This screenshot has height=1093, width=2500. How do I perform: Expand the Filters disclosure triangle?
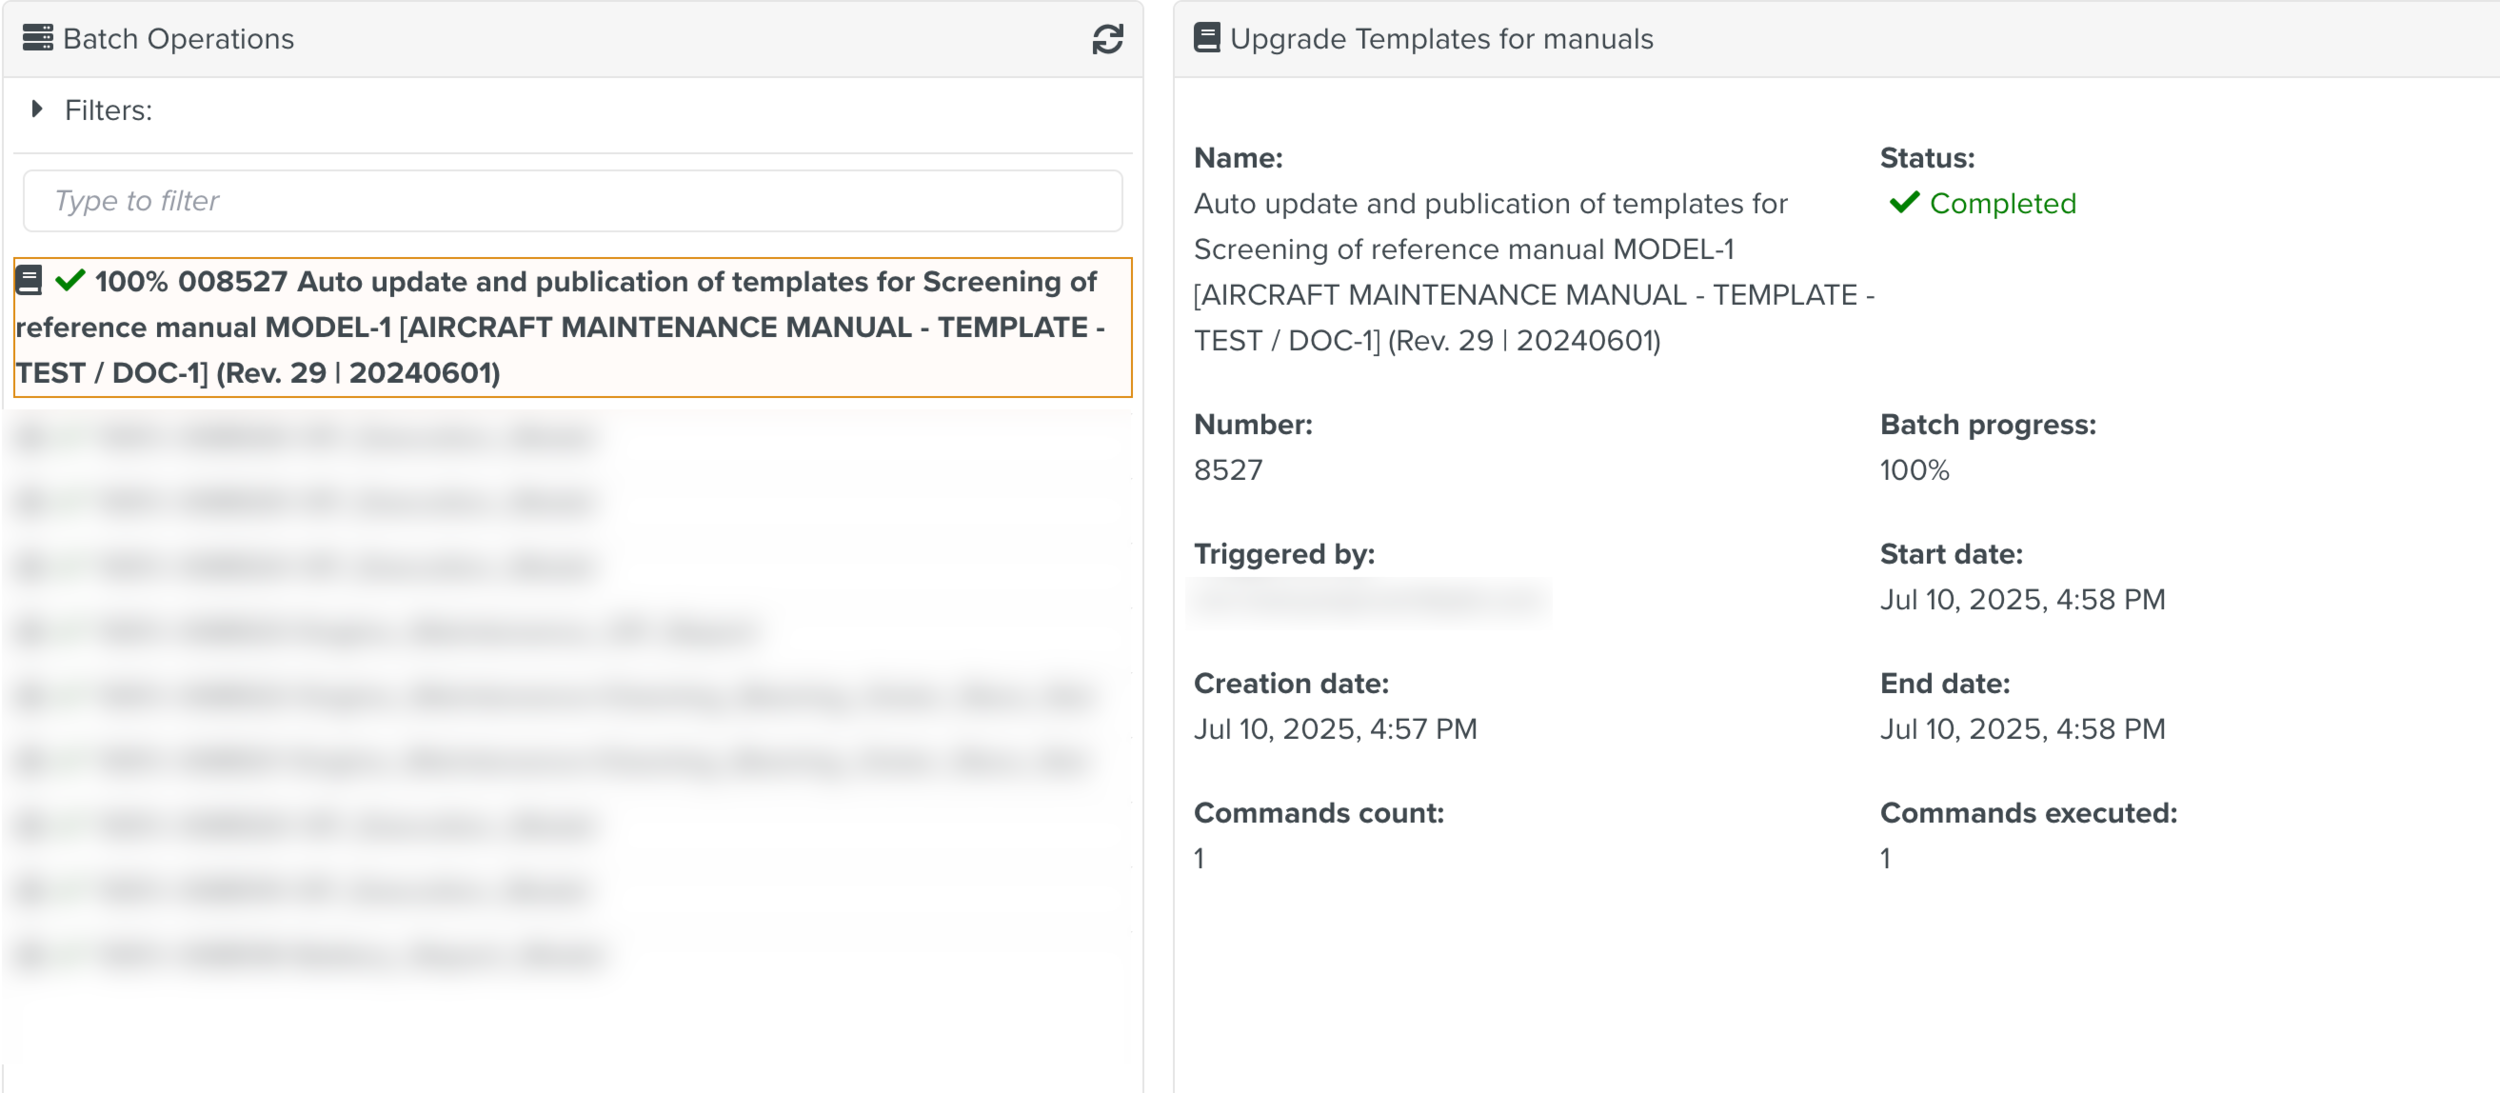[37, 109]
